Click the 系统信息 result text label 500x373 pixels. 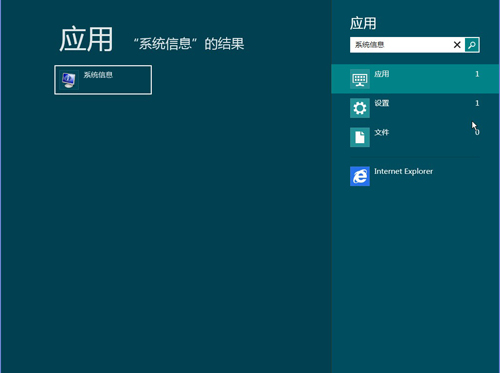98,75
